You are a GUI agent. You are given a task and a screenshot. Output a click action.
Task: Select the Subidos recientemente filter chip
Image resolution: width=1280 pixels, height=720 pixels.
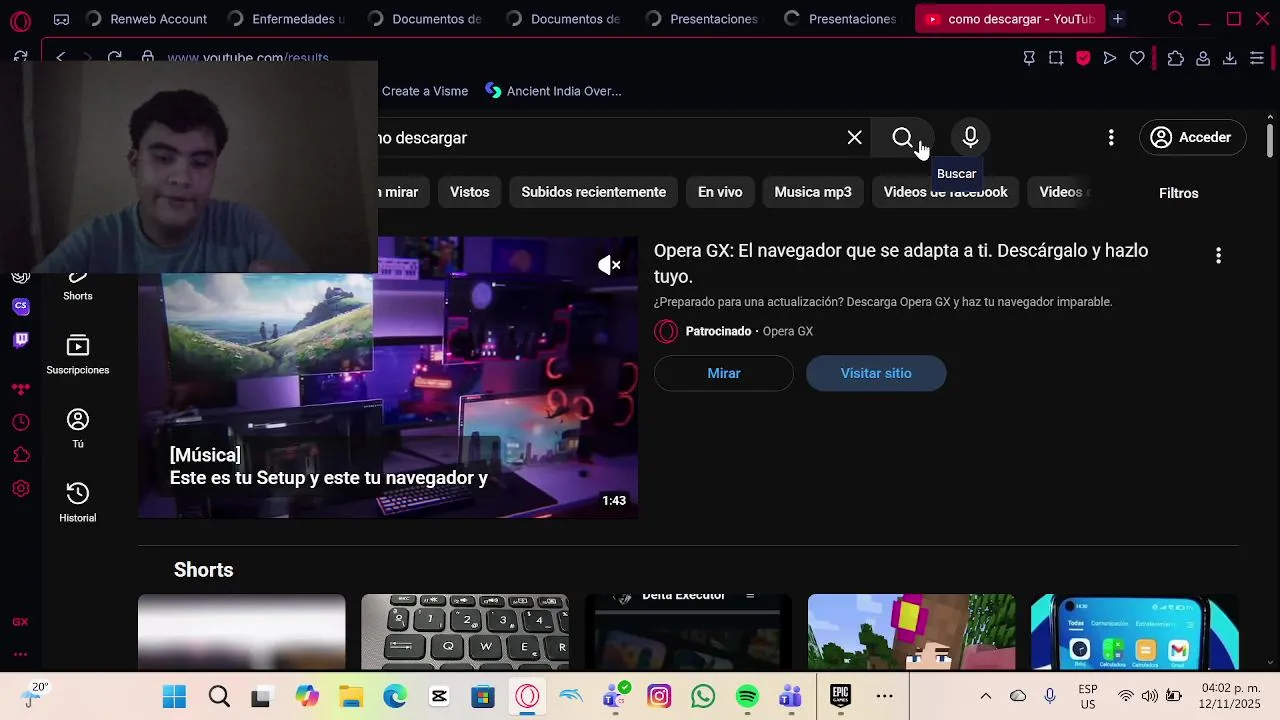click(593, 192)
